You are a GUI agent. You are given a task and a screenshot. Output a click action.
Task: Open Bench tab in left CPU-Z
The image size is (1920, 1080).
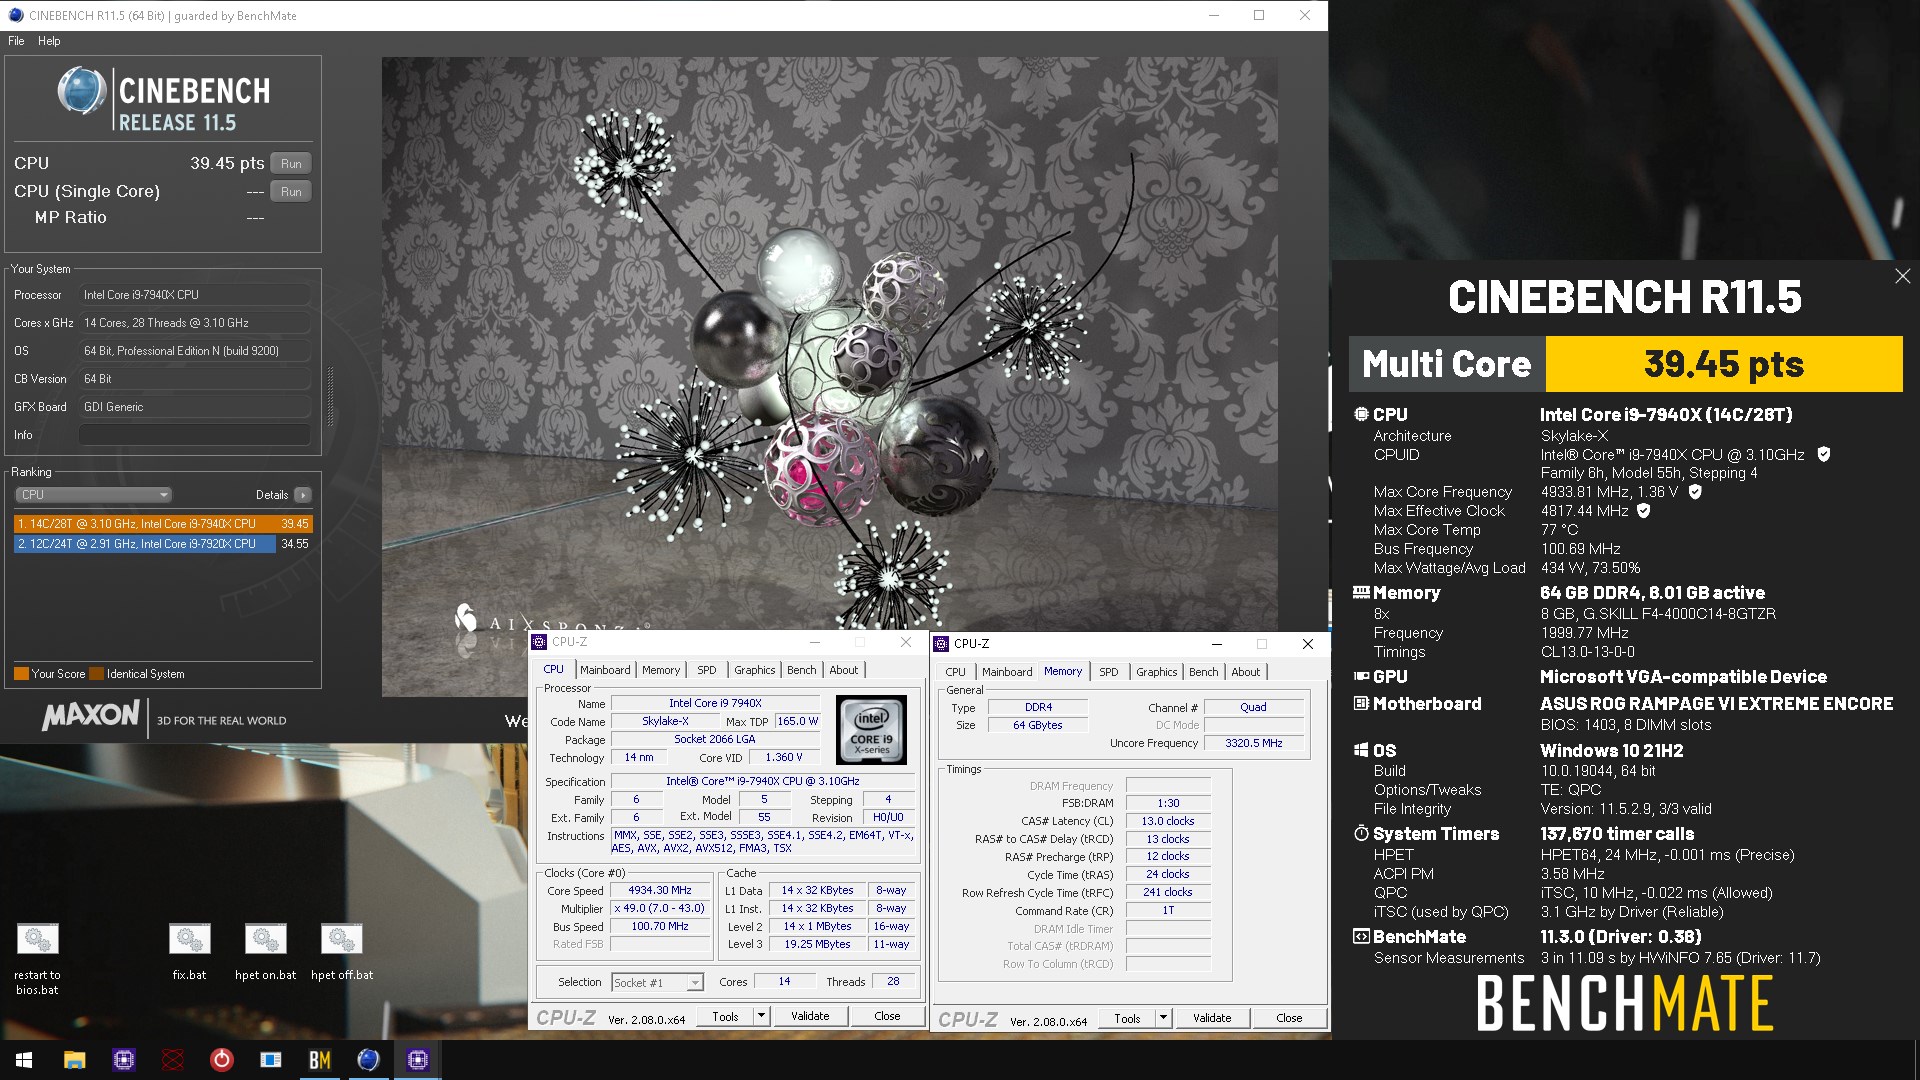click(802, 670)
